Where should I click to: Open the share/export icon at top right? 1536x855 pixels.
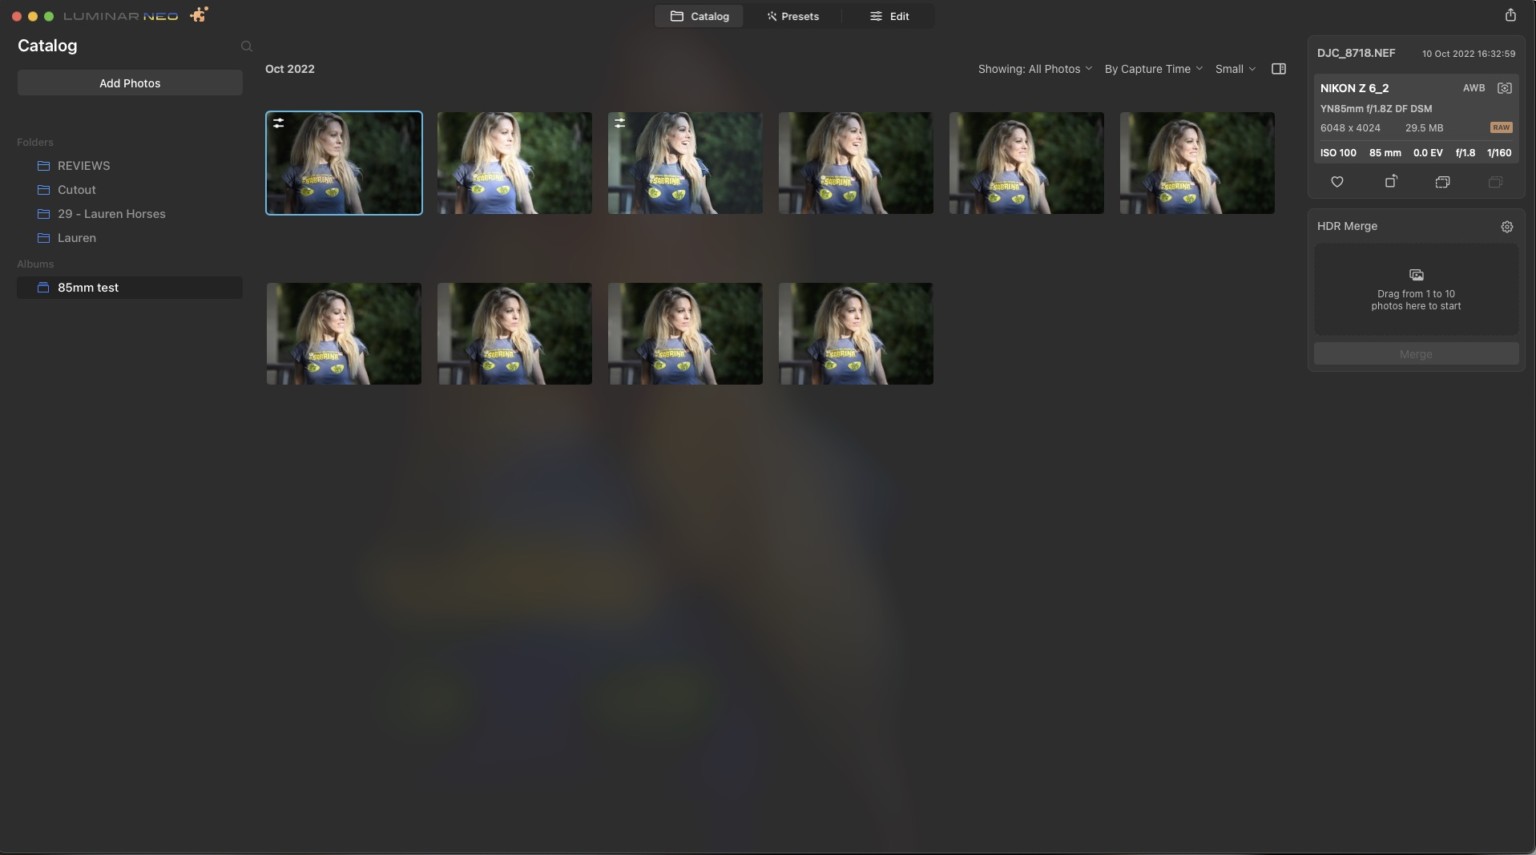(x=1510, y=15)
